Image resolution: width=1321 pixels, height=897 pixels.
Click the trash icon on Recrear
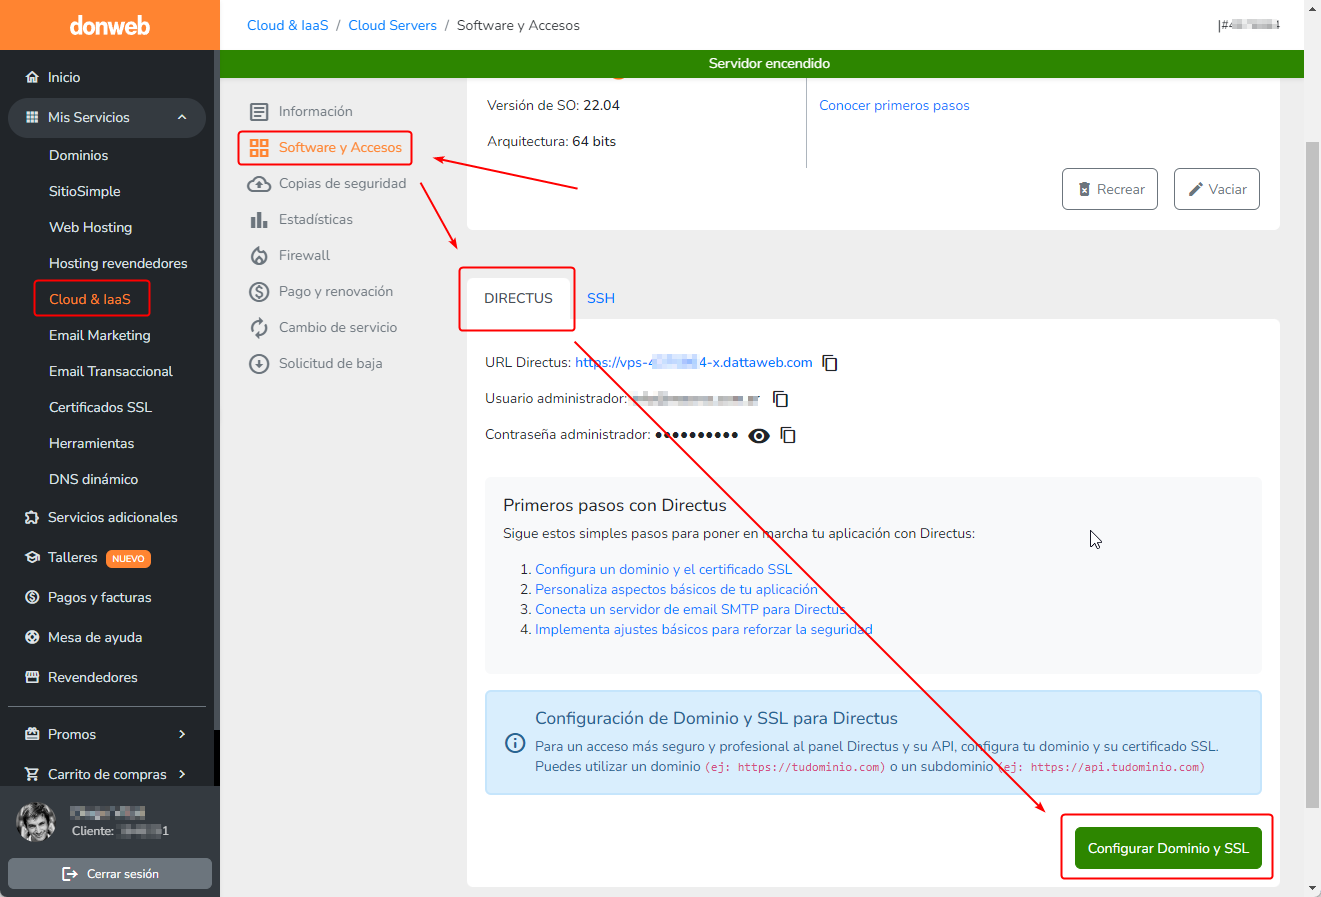pos(1084,189)
